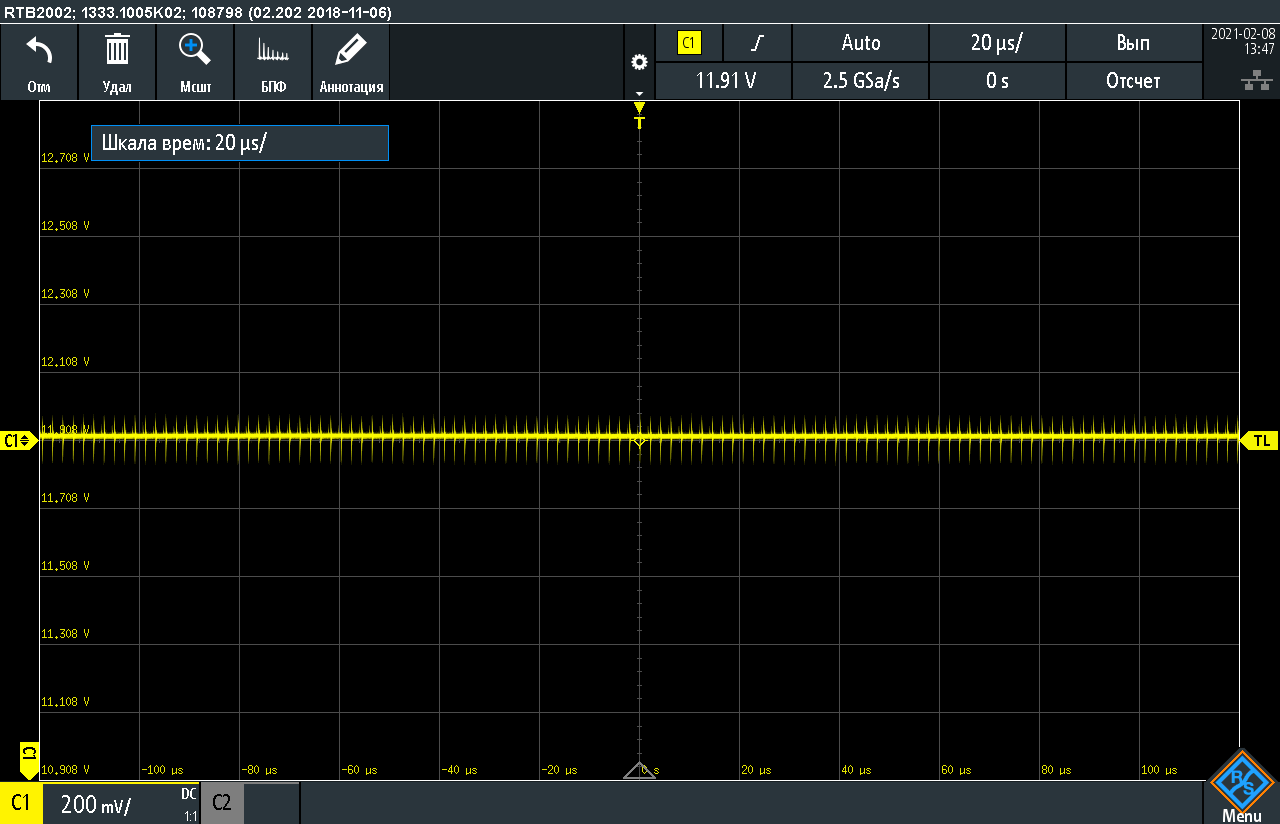Open the Rohde & Schwarz Menu button
This screenshot has width=1280, height=824.
[x=1241, y=787]
